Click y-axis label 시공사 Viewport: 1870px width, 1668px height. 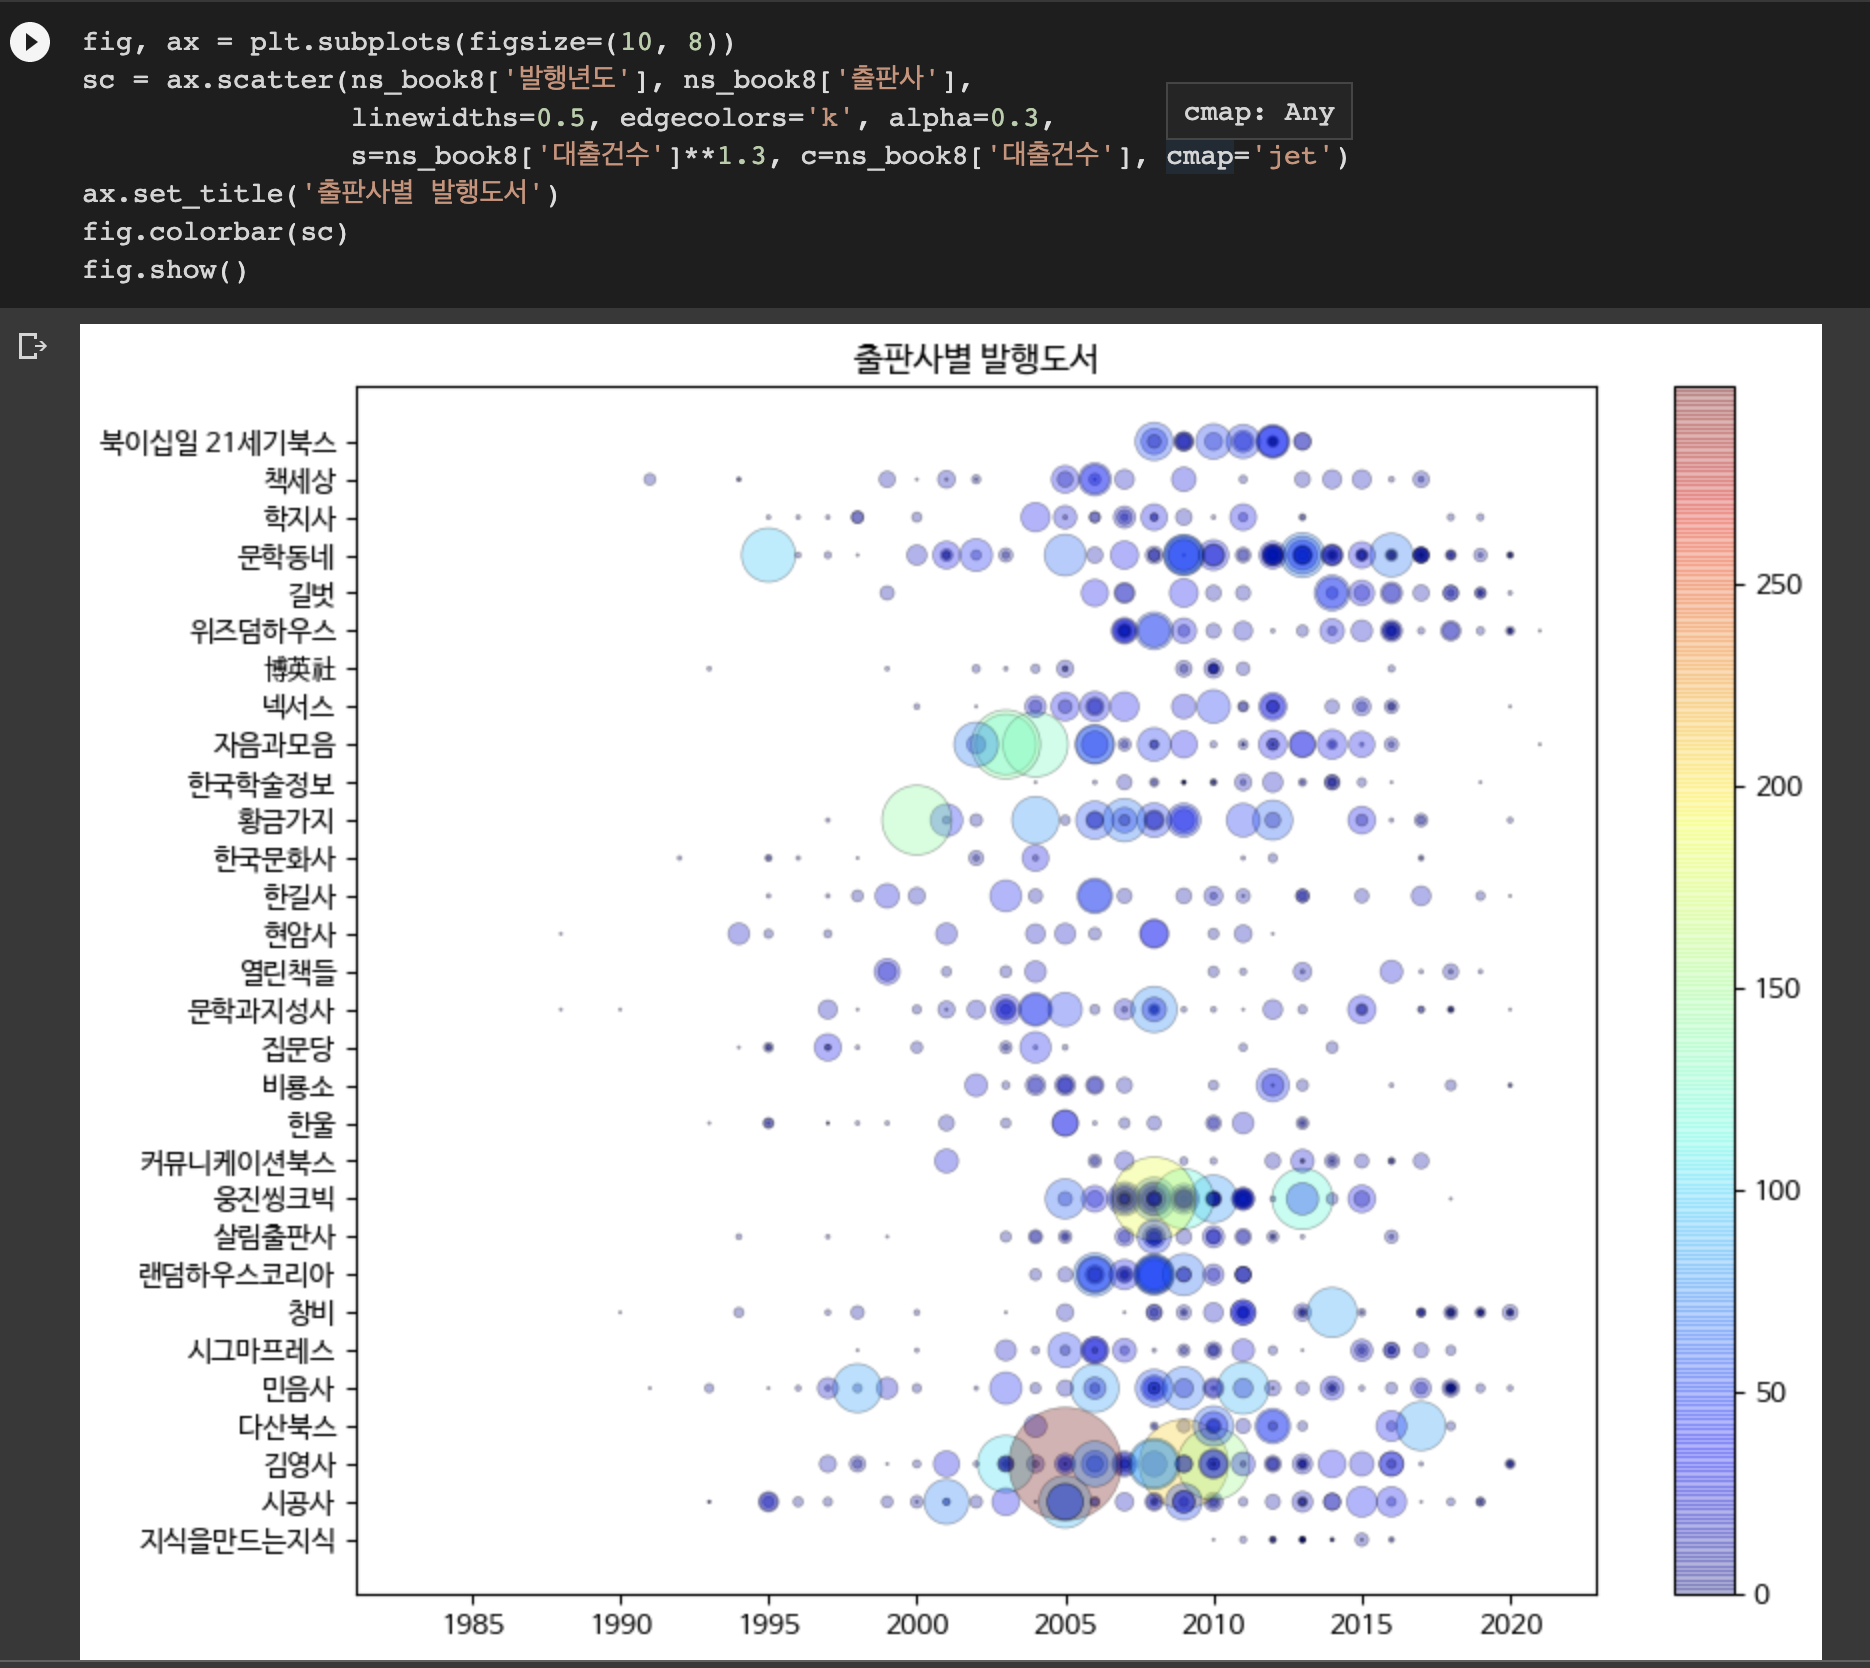pyautogui.click(x=298, y=1501)
